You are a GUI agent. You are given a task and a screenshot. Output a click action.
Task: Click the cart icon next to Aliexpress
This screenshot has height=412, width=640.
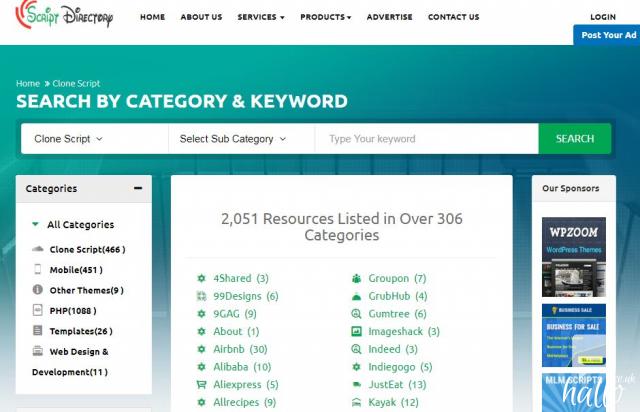[x=202, y=385]
